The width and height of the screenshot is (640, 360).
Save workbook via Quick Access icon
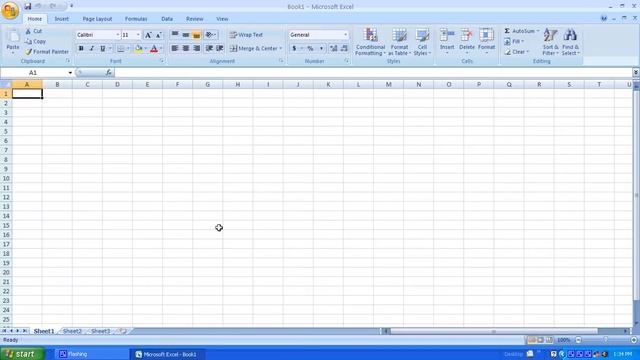coord(28,6)
